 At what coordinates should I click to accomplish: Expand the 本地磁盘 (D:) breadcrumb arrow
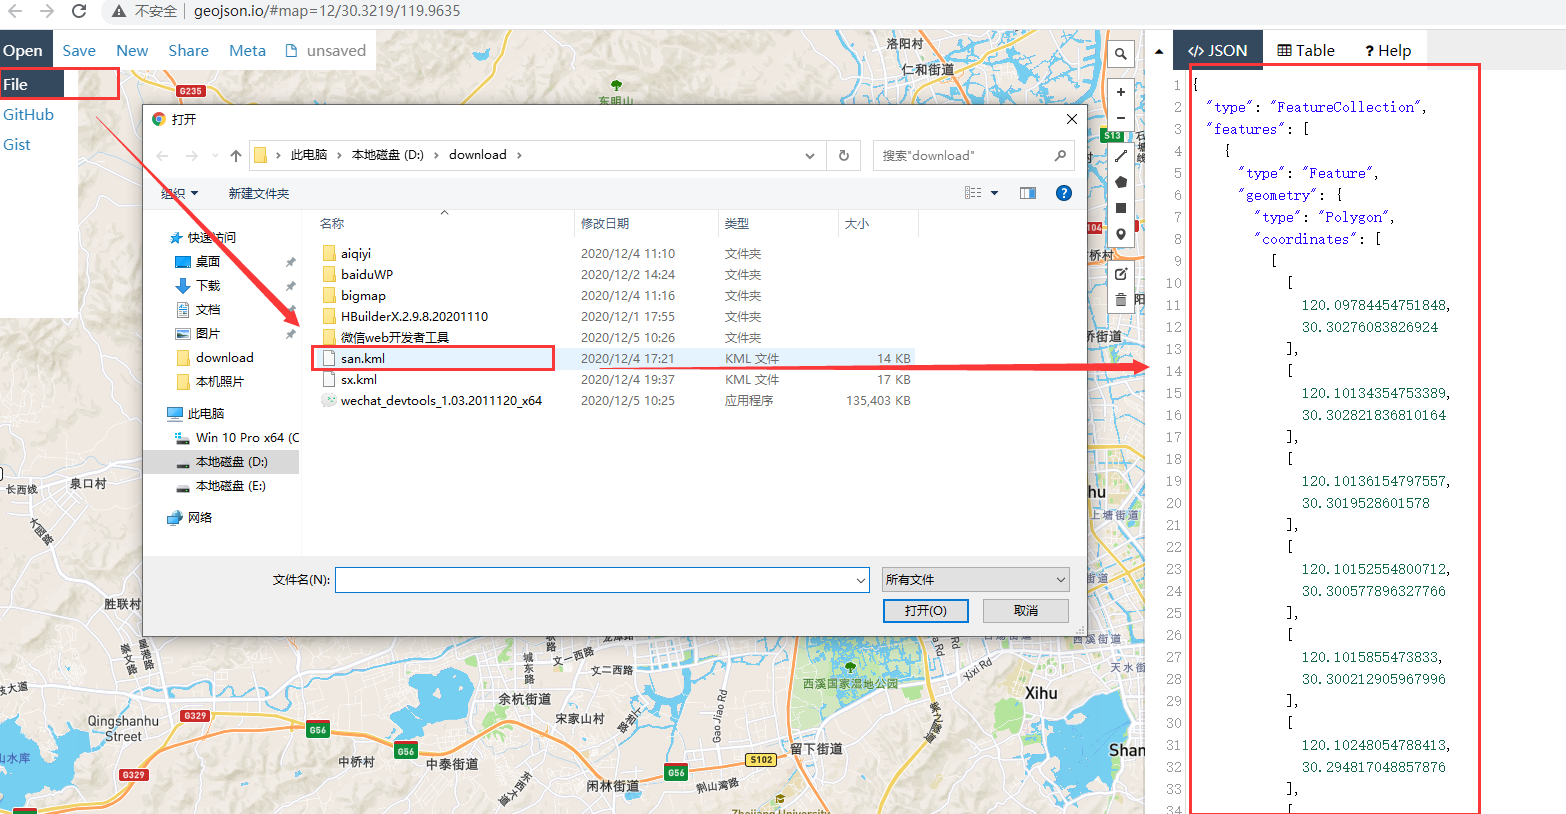click(x=437, y=155)
